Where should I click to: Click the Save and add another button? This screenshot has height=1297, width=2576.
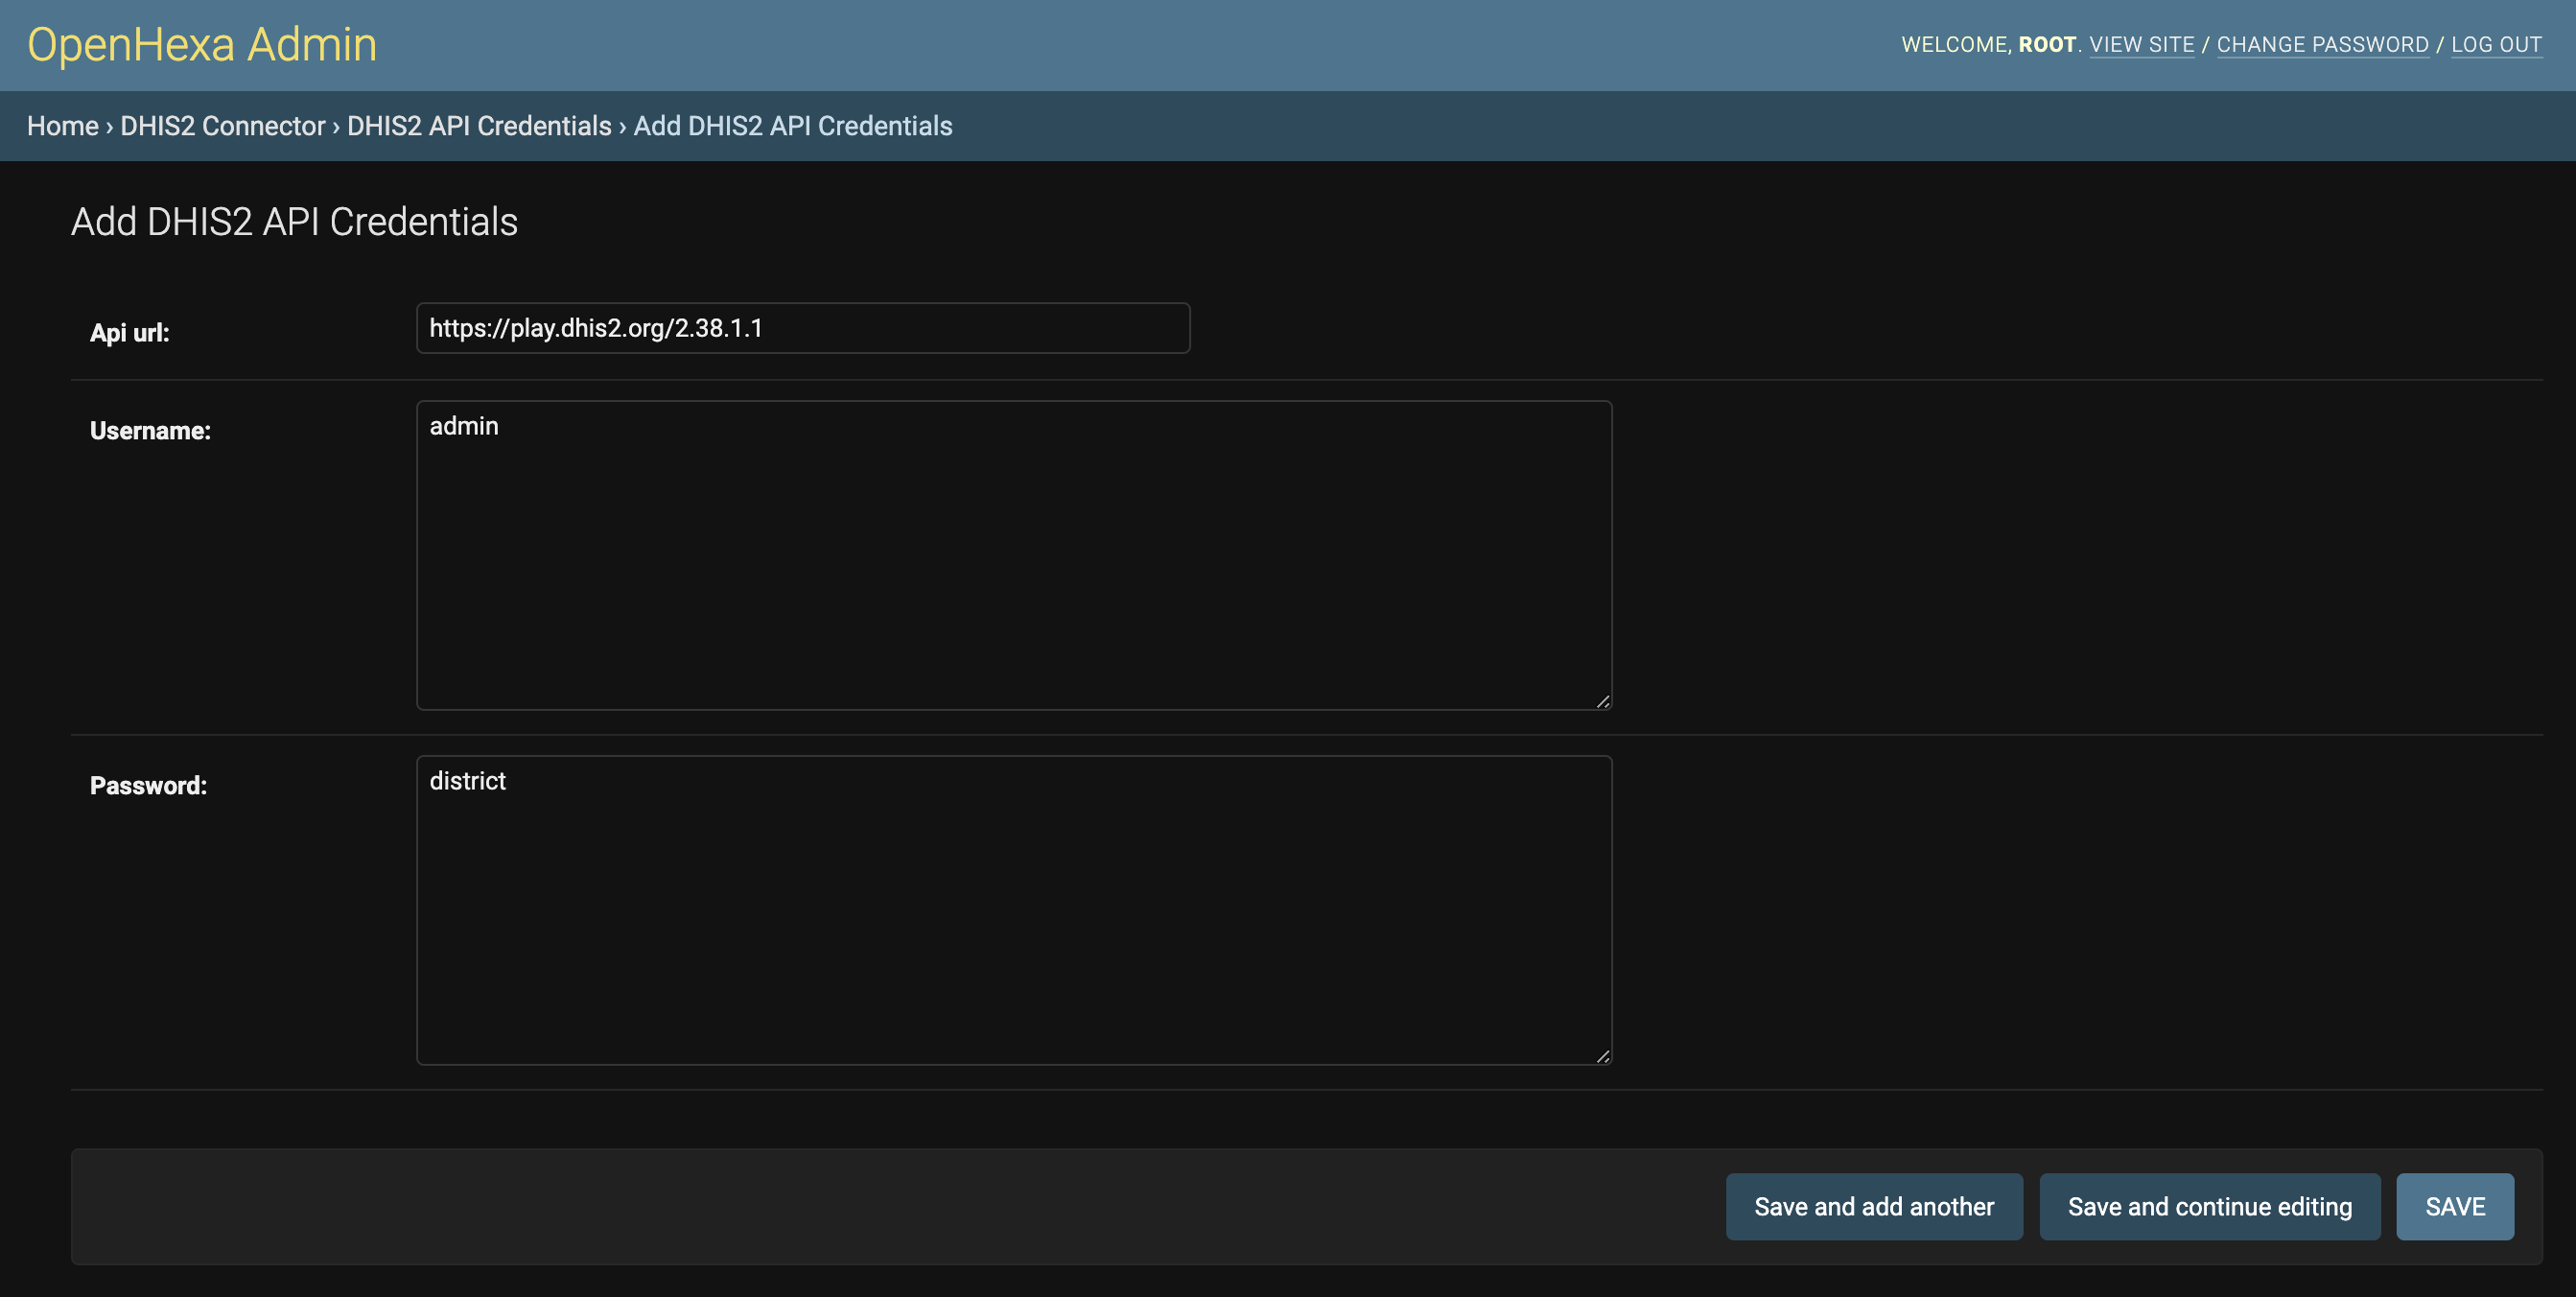pyautogui.click(x=1873, y=1206)
